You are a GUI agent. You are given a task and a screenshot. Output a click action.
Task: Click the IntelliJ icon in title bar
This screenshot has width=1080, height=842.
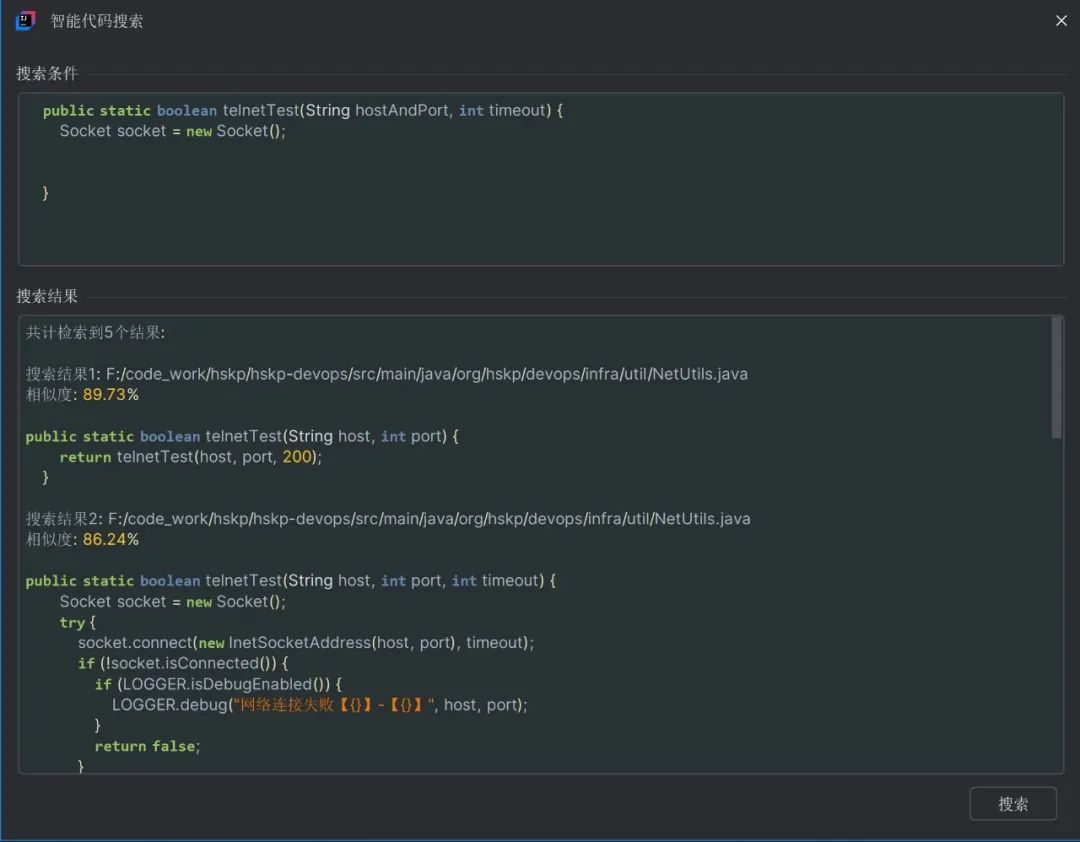pos(25,21)
